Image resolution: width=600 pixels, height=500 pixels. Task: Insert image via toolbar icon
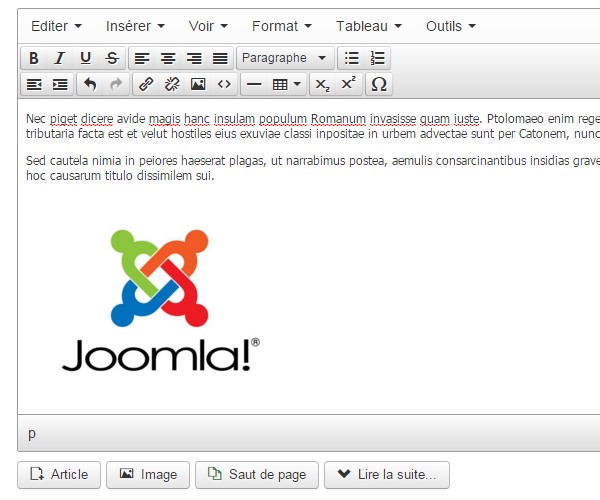point(198,84)
